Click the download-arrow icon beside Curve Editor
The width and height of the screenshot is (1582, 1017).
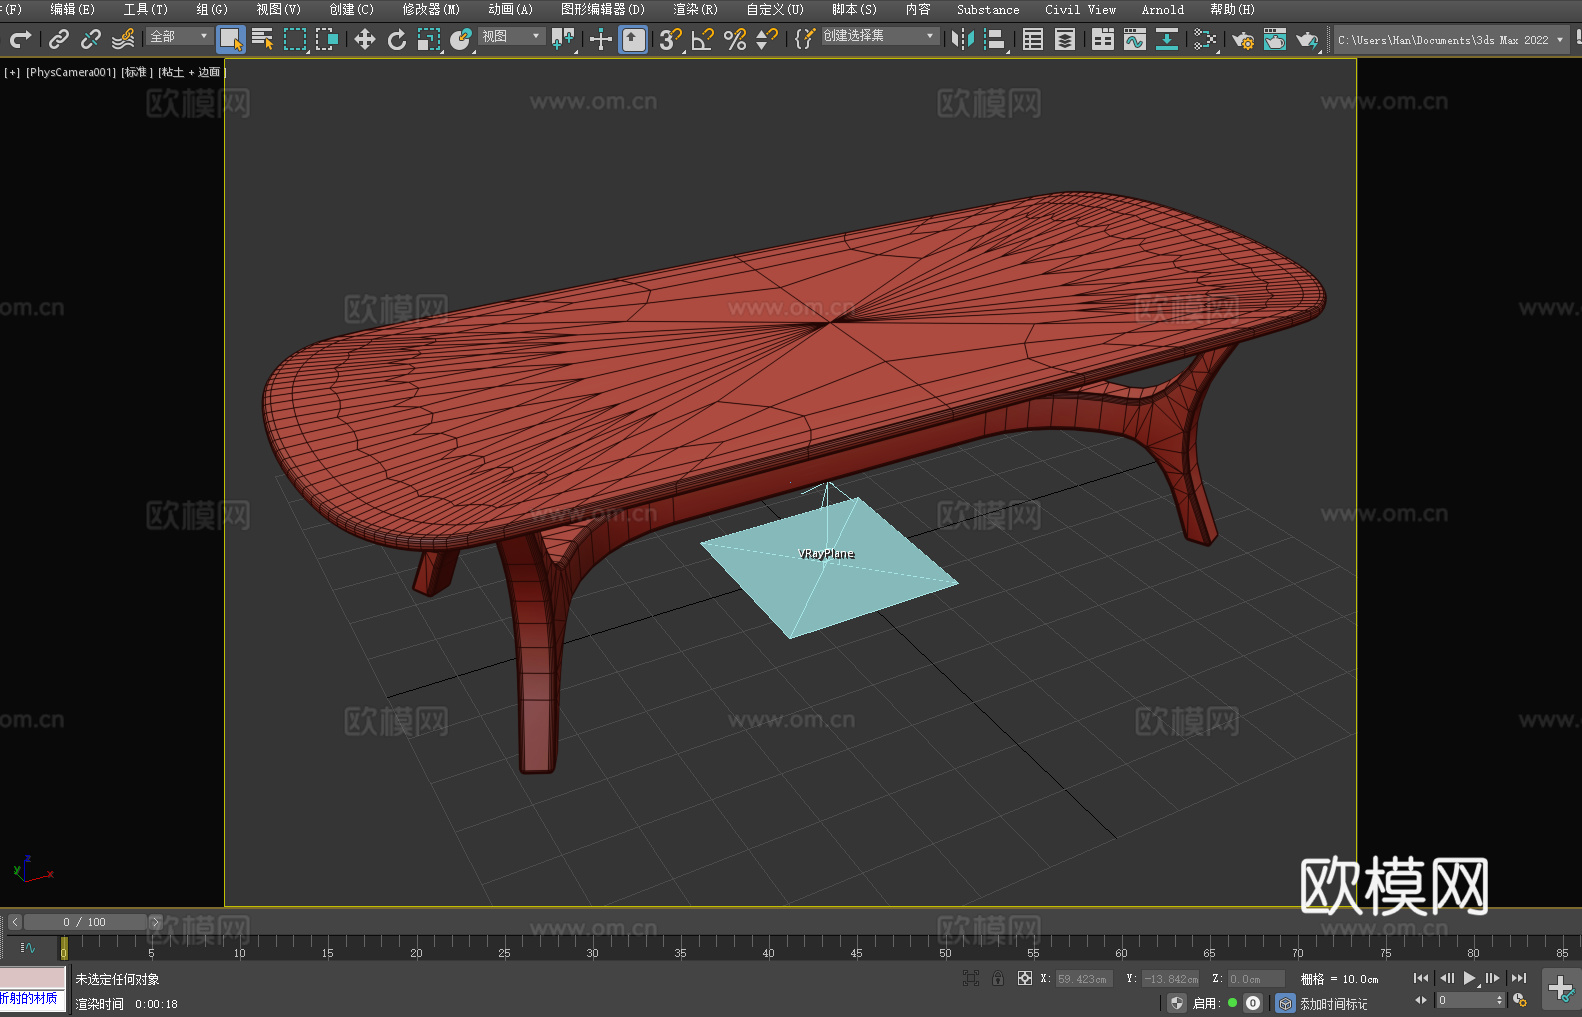1166,39
